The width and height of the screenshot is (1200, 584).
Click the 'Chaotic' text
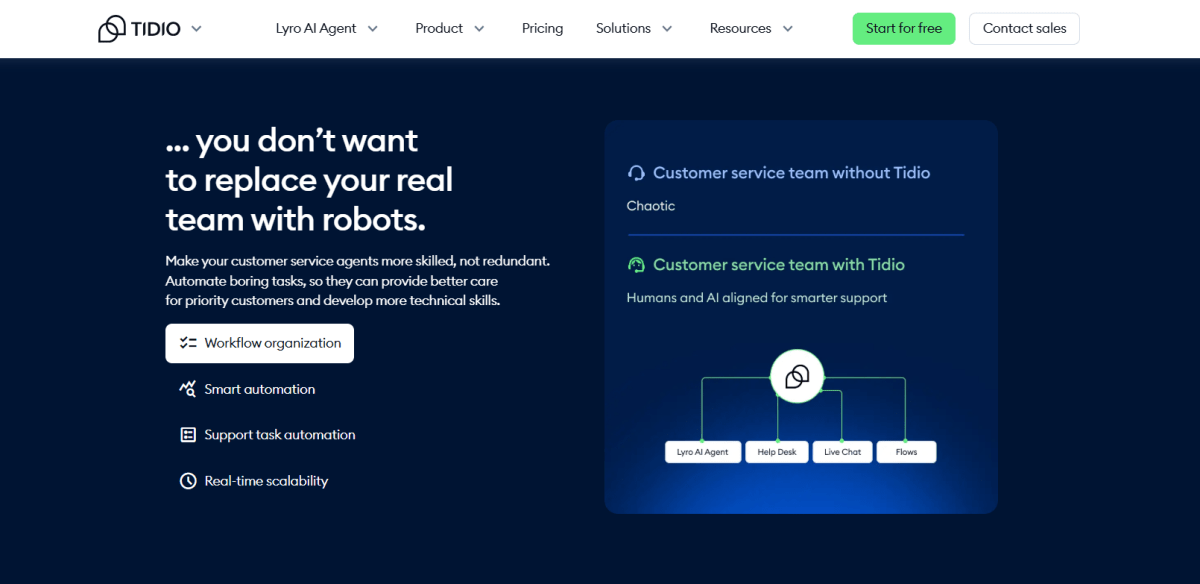[651, 206]
